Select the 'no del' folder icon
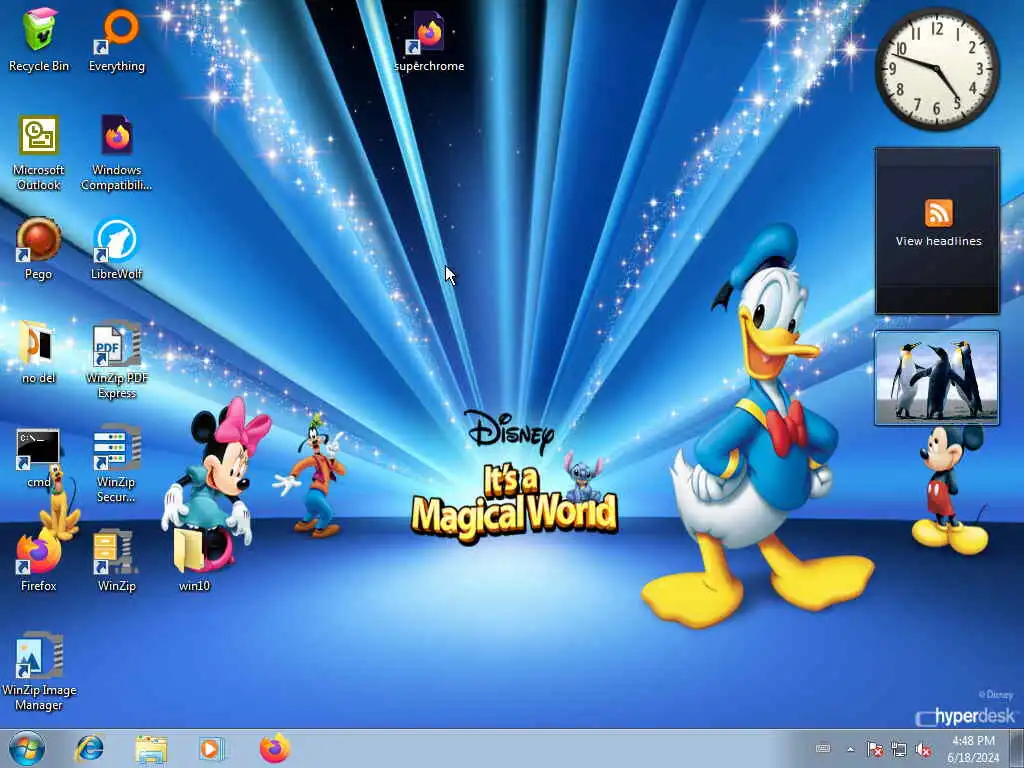The image size is (1024, 768). click(x=39, y=351)
